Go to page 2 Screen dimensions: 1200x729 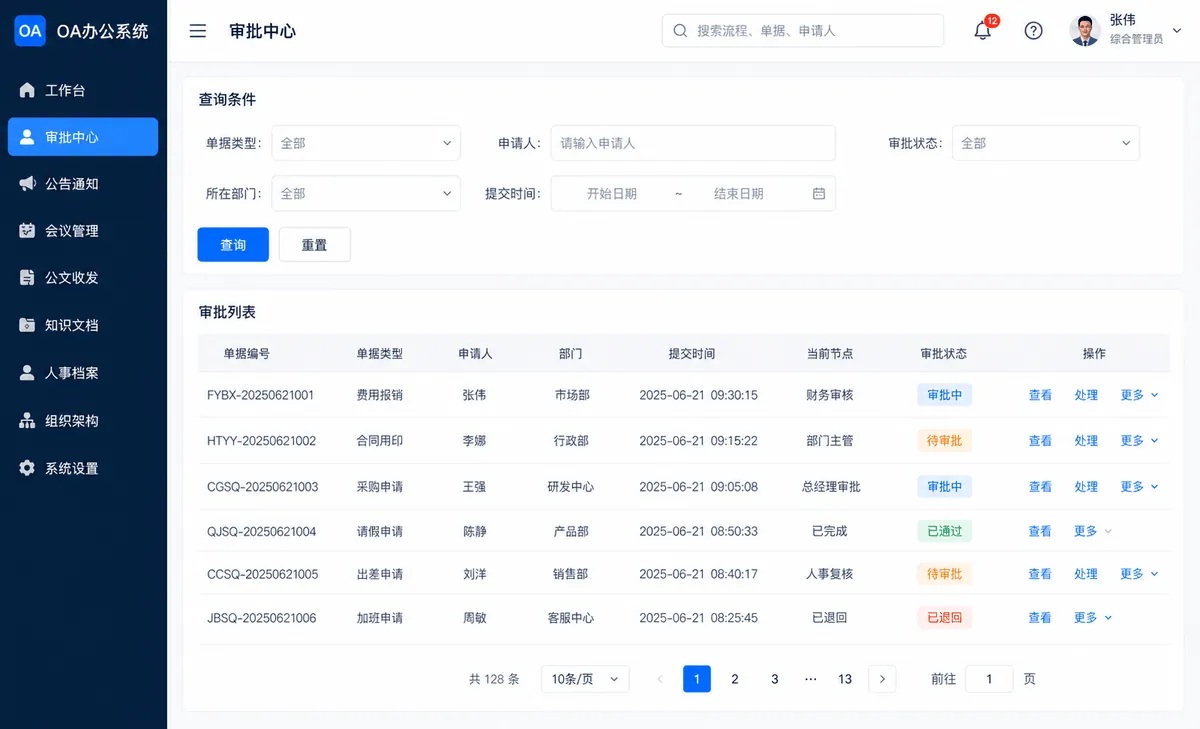(x=735, y=679)
